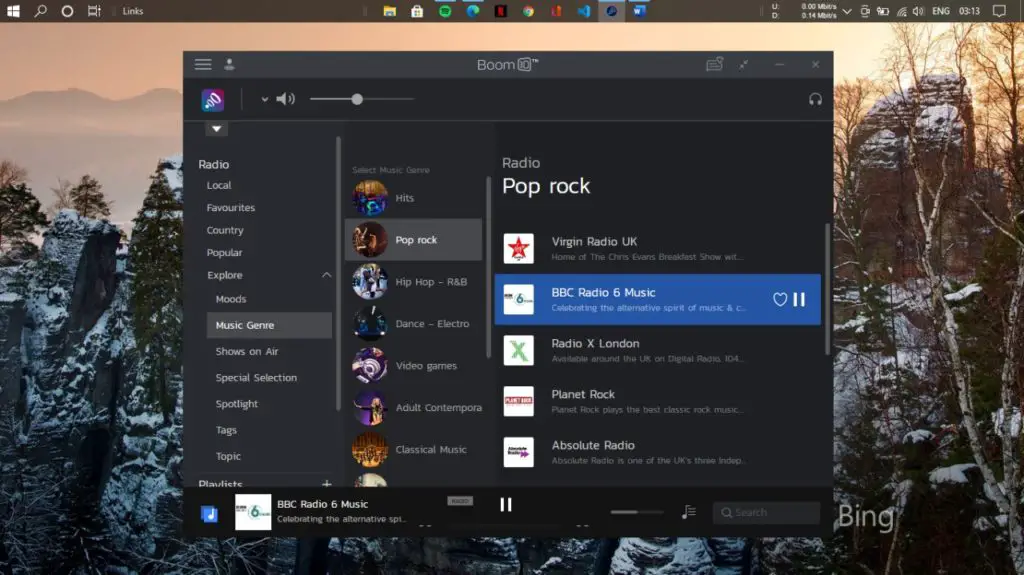The height and width of the screenshot is (575, 1024).
Task: Expand the dropdown arrow above Radio sidebar
Action: 216,129
